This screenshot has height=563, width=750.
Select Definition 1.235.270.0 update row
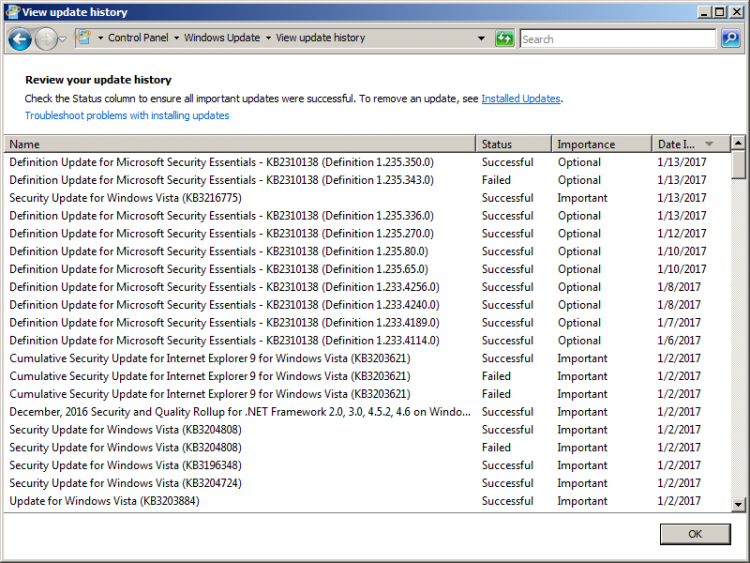(367, 233)
